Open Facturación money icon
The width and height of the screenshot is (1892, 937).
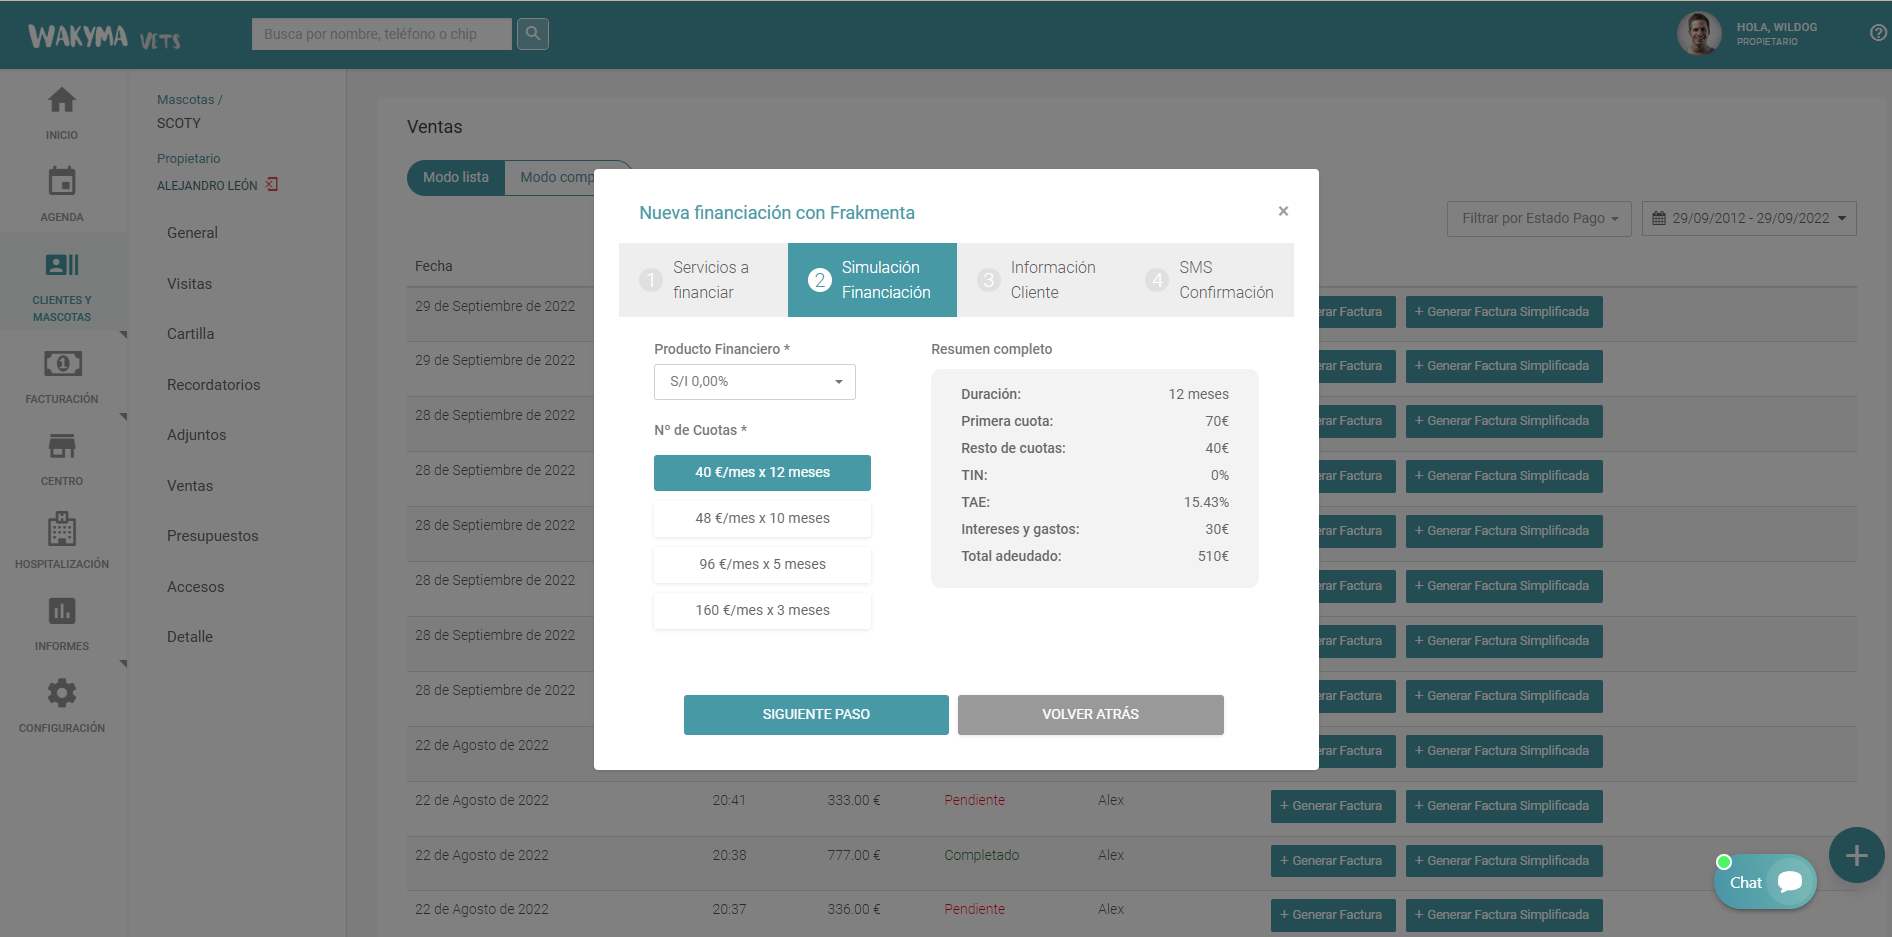click(62, 365)
